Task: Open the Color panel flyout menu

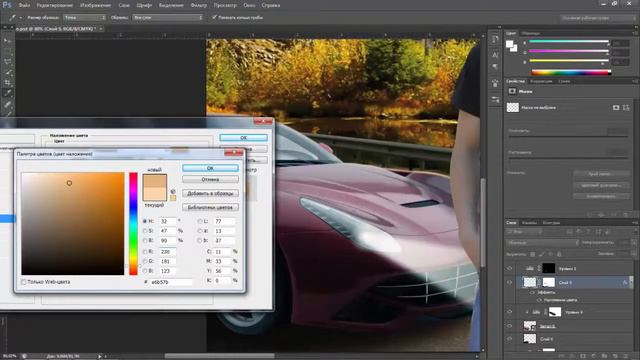Action: pos(635,33)
